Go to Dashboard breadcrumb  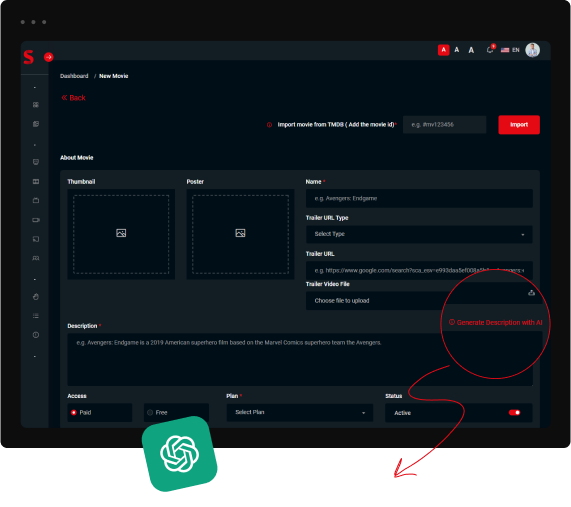pos(74,76)
